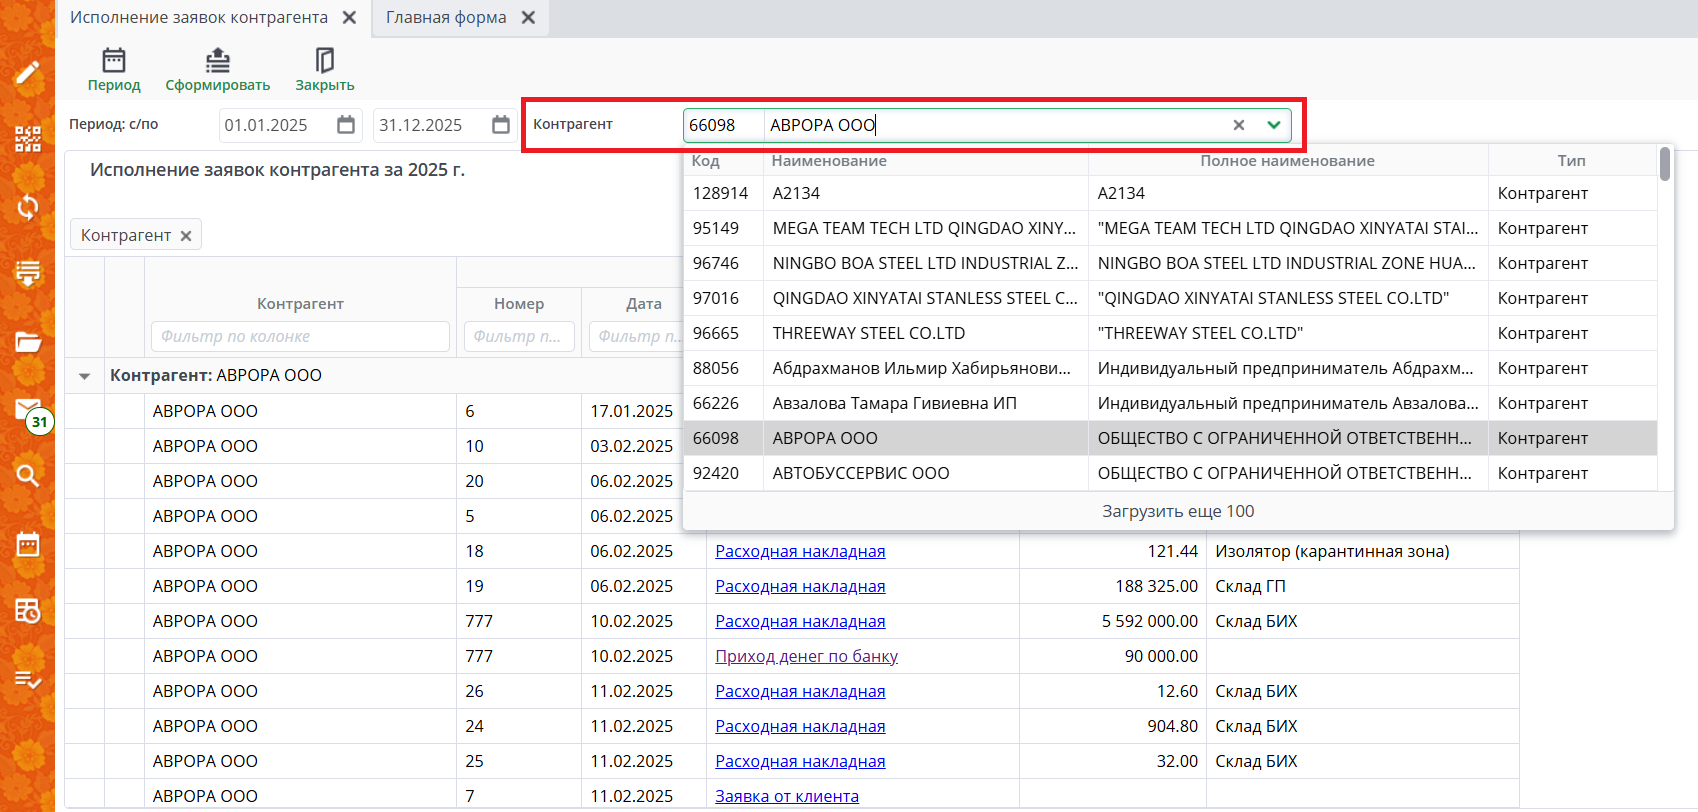Click the Контрагент column filter field

[300, 337]
